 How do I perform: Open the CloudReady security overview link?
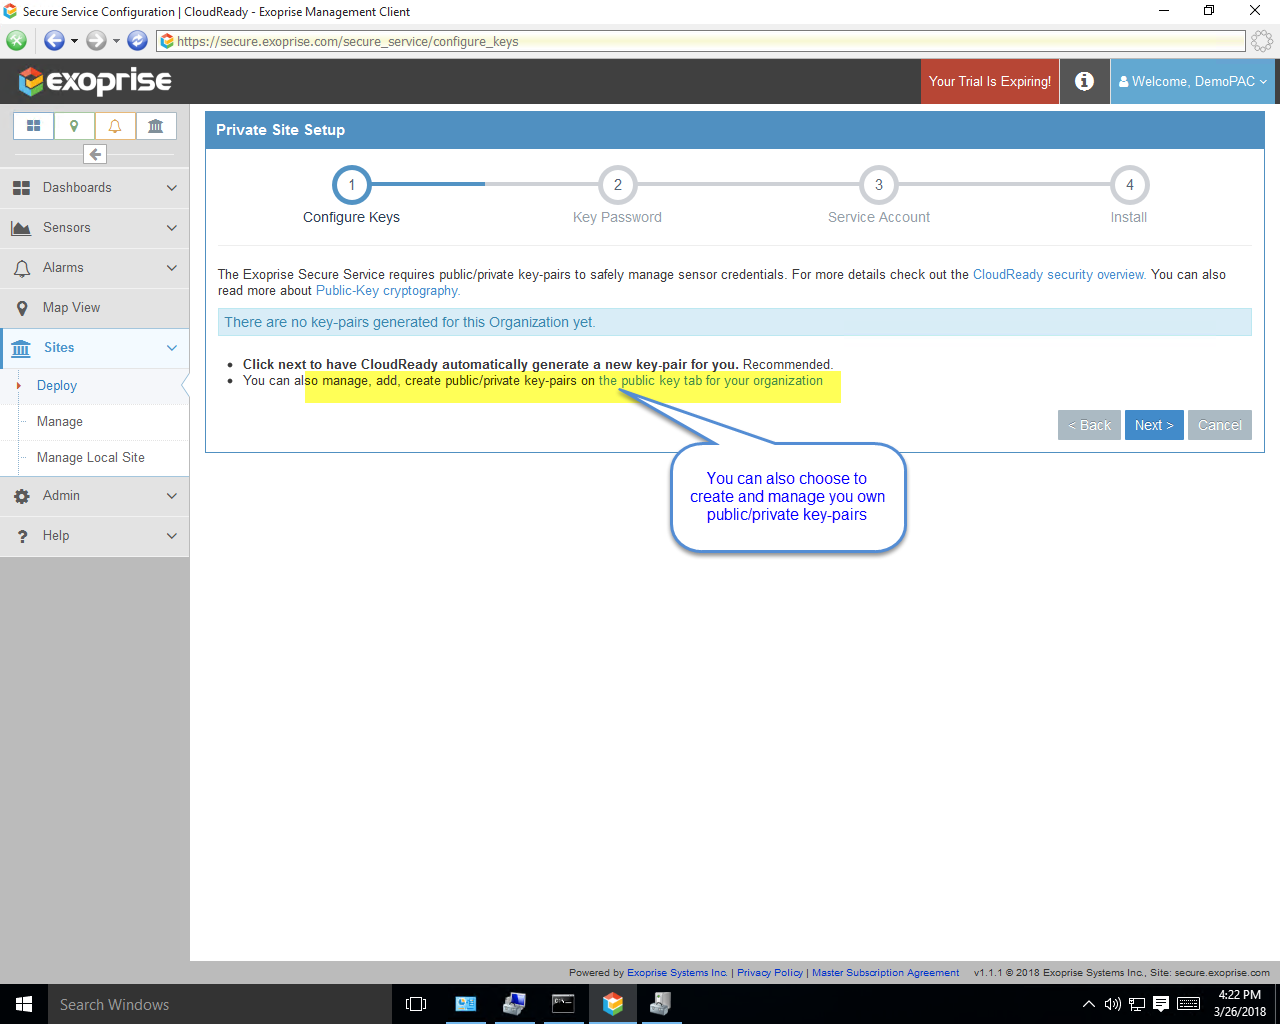(x=1059, y=275)
